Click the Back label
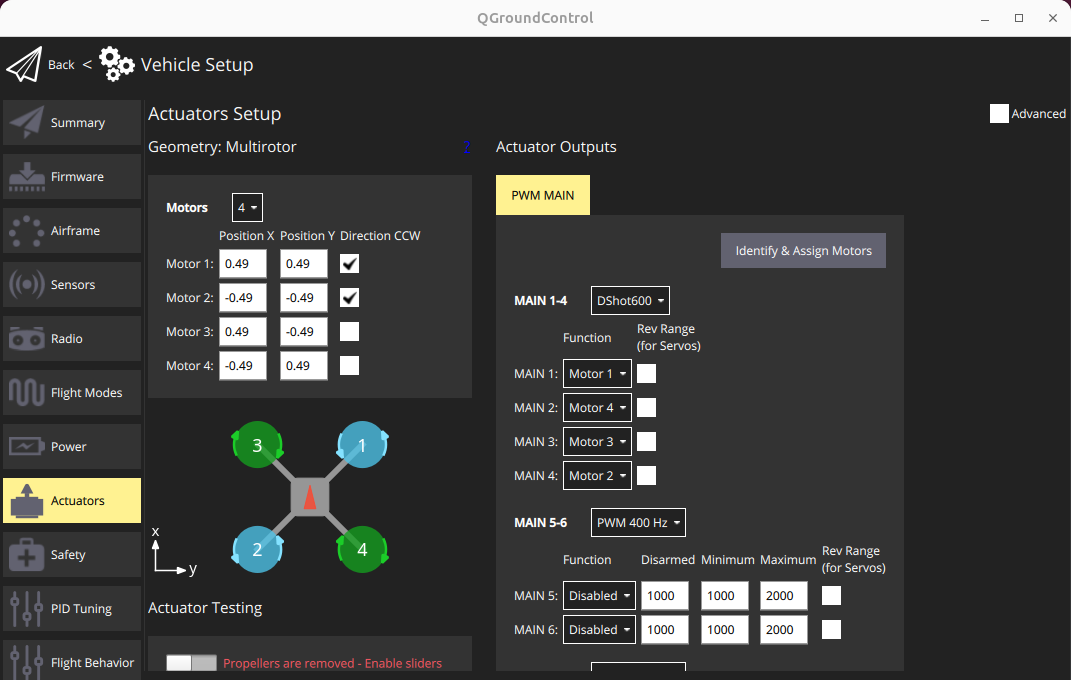Viewport: 1071px width, 680px height. (61, 64)
